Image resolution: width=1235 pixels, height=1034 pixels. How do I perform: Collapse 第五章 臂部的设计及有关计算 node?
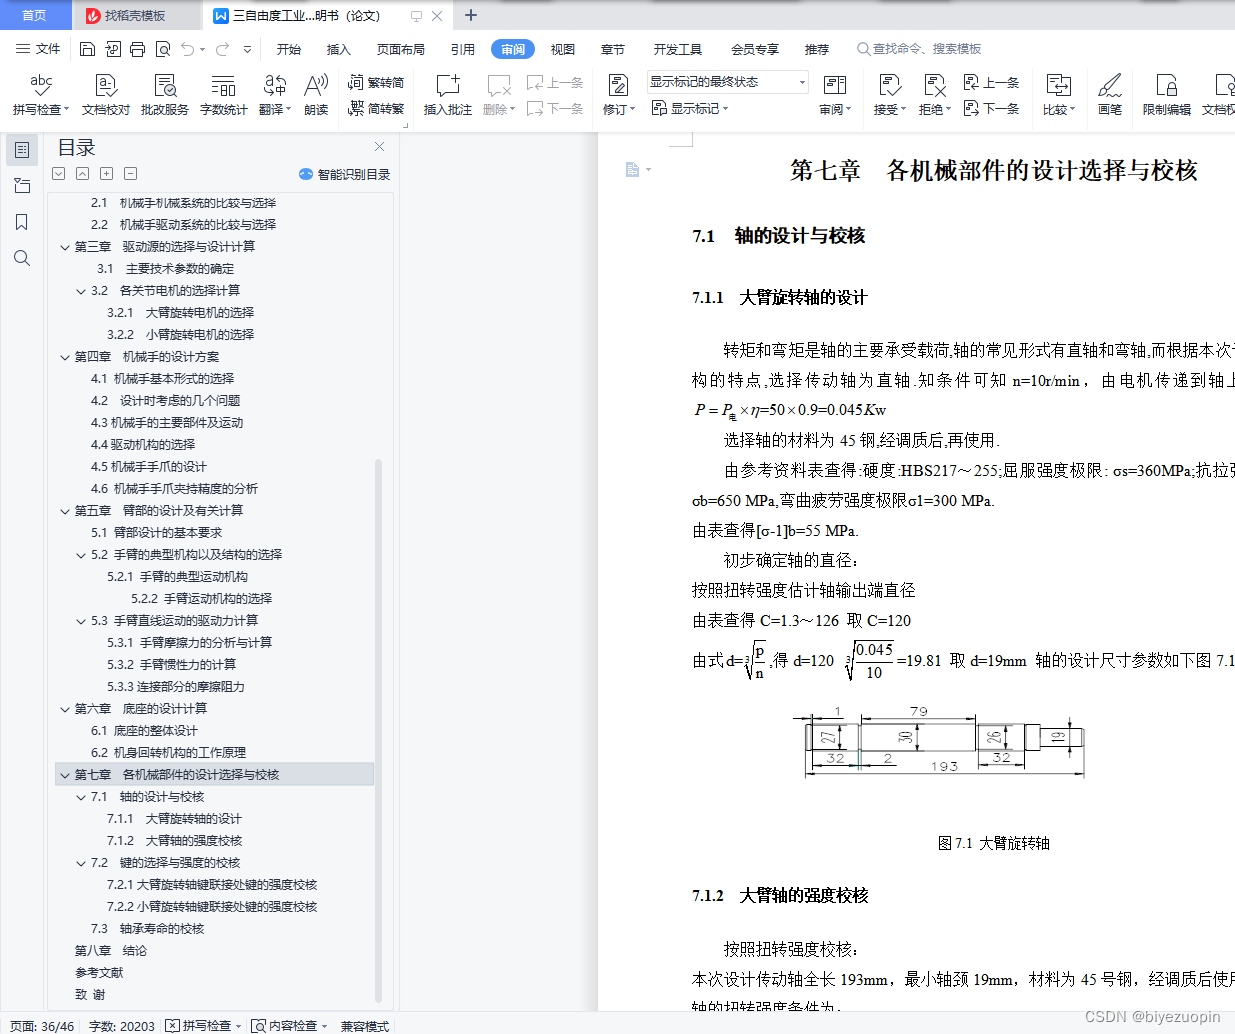pos(65,511)
